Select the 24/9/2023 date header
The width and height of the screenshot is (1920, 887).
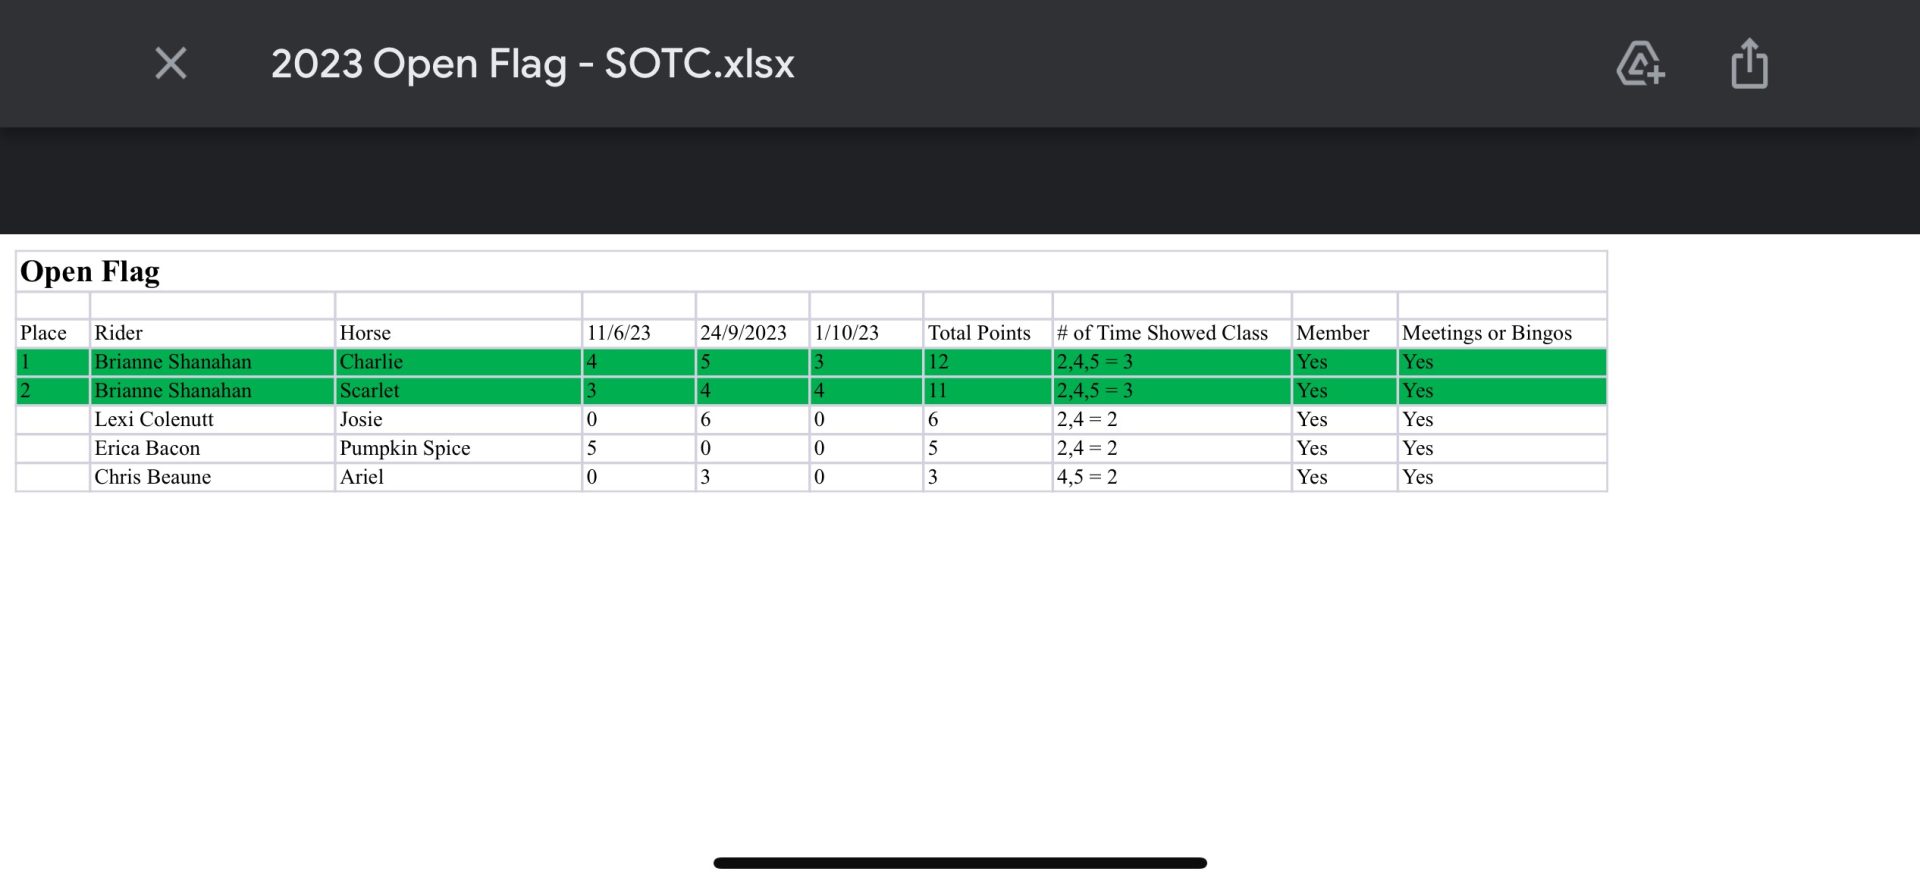click(743, 333)
